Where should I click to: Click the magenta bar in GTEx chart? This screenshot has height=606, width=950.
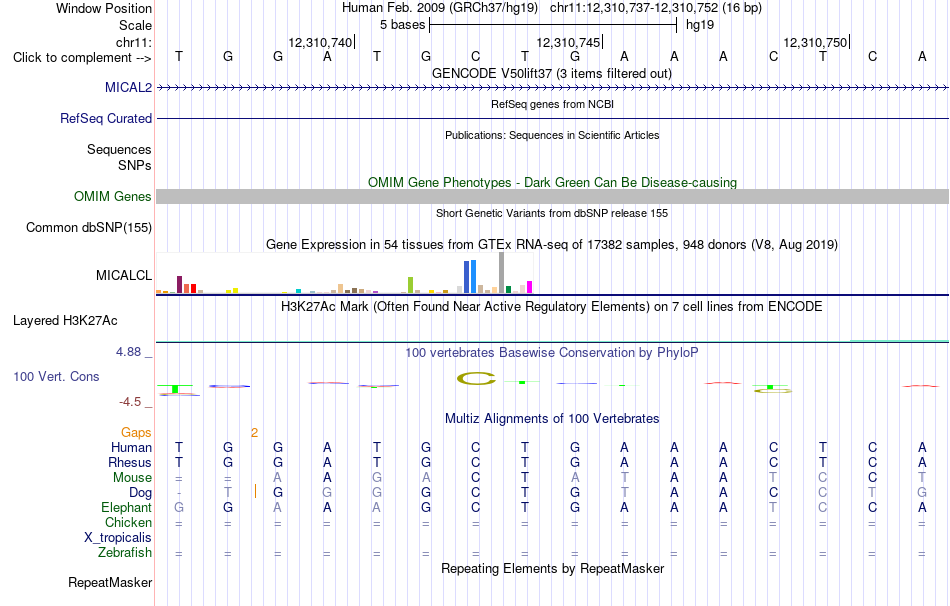[530, 287]
